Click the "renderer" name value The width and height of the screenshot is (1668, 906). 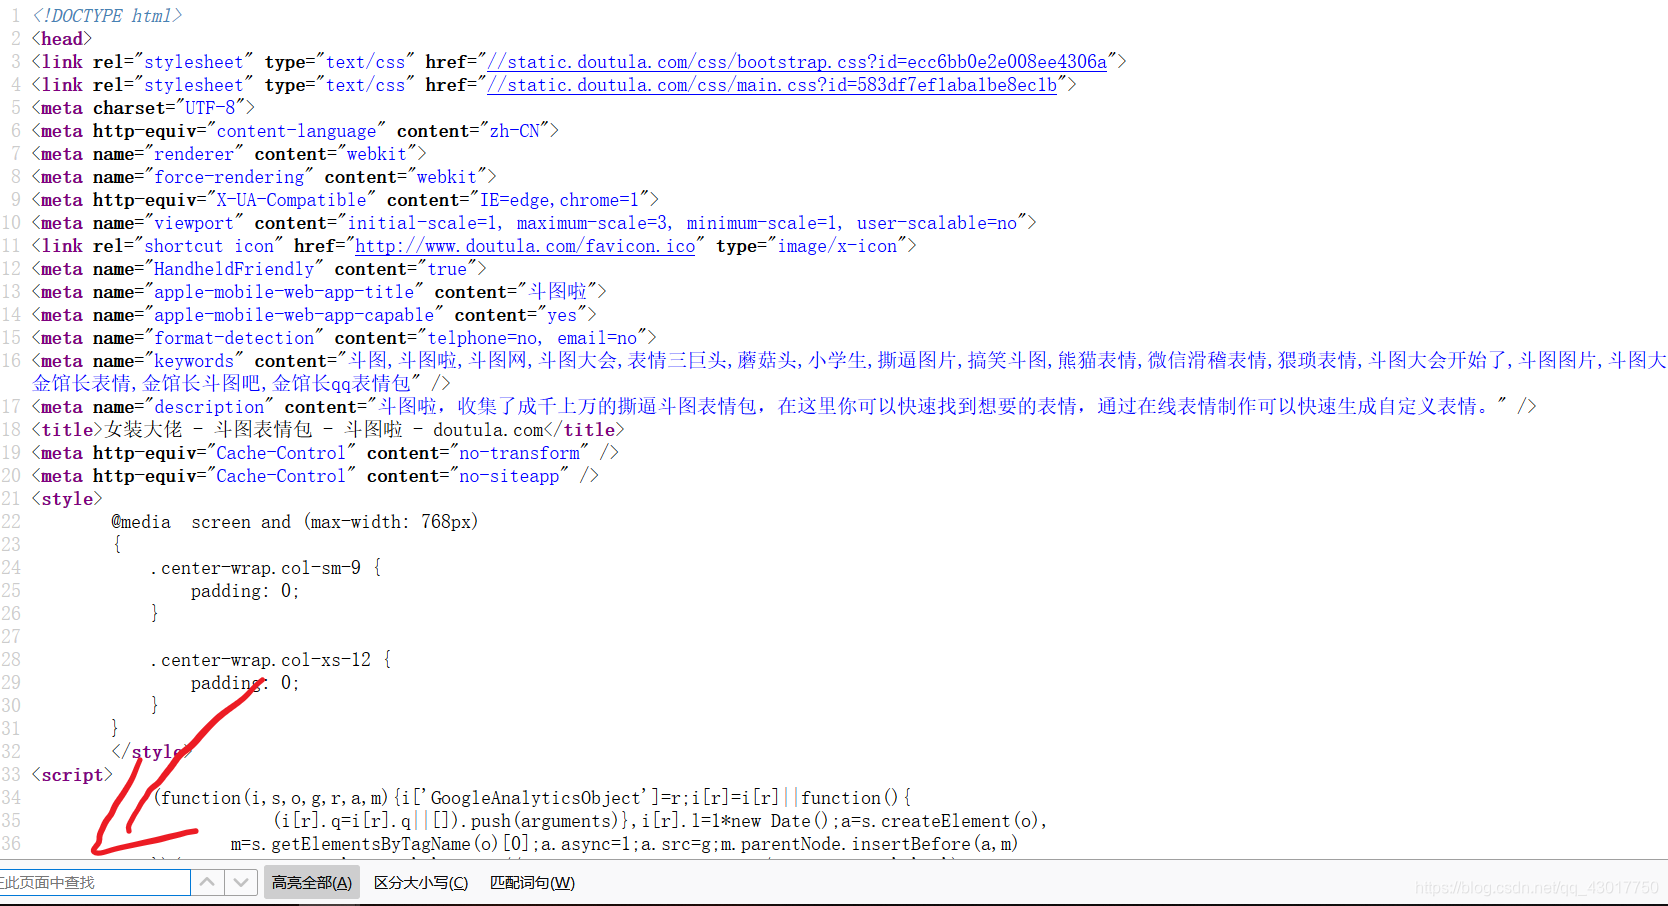click(x=194, y=154)
